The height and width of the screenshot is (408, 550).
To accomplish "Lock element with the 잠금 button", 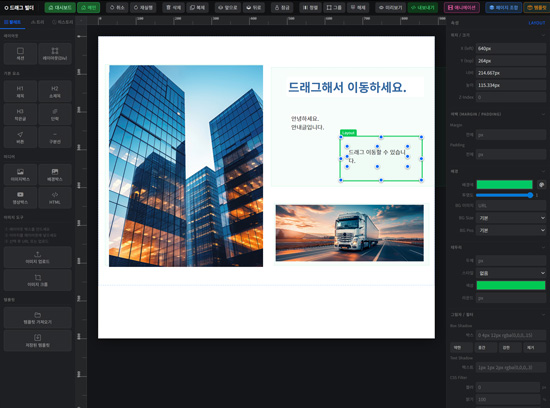I will 282,7.
